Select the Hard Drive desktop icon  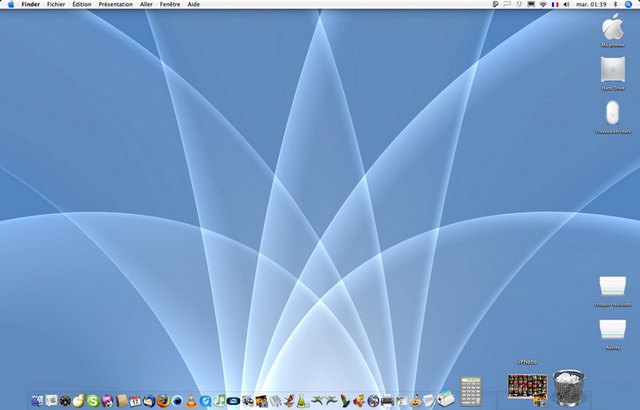613,70
